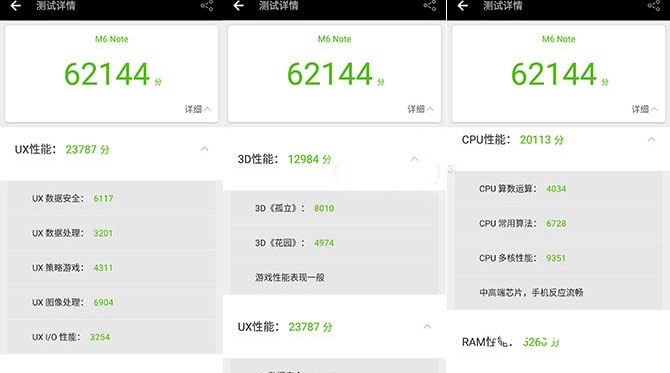670x373 pixels.
Task: Tap 测试详情 title in middle screen
Action: (279, 6)
